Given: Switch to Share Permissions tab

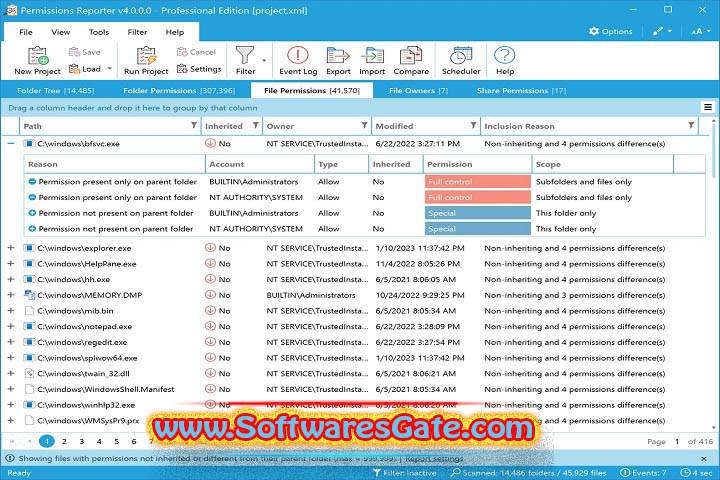Looking at the screenshot, I should point(521,90).
